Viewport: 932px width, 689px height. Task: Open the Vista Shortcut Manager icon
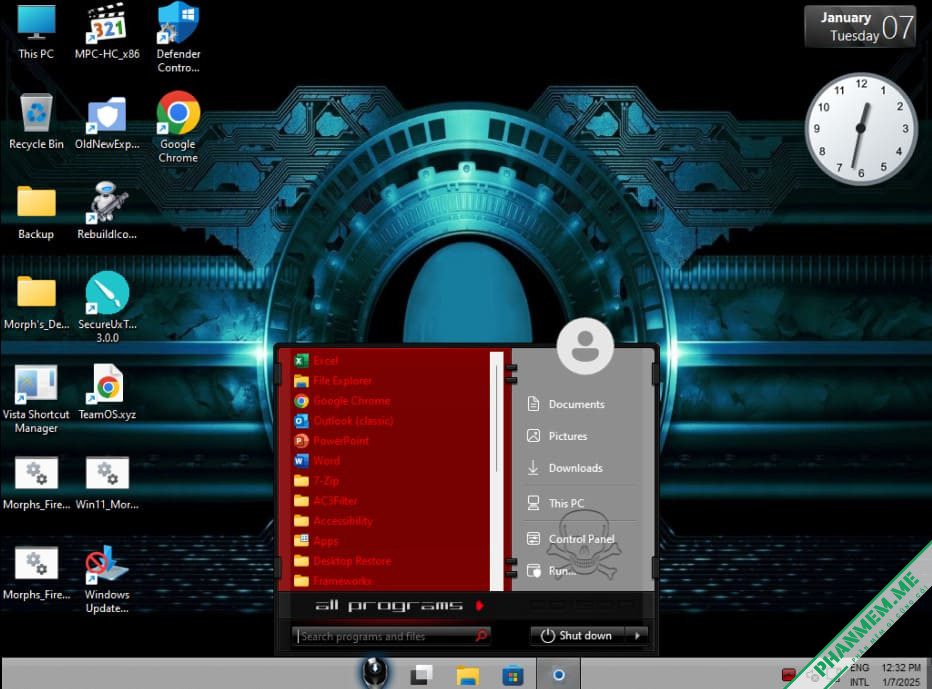(36, 398)
